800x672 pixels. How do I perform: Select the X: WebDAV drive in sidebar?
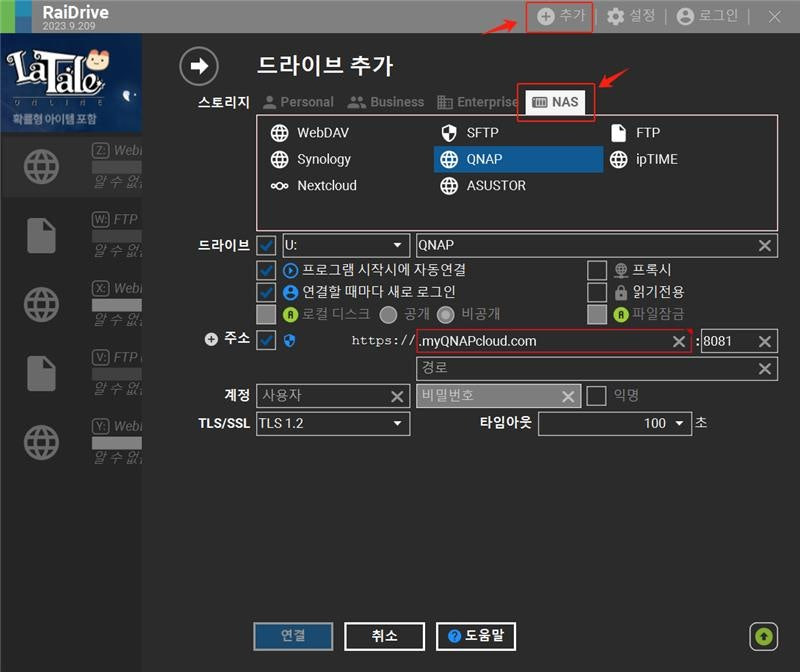pyautogui.click(x=71, y=304)
